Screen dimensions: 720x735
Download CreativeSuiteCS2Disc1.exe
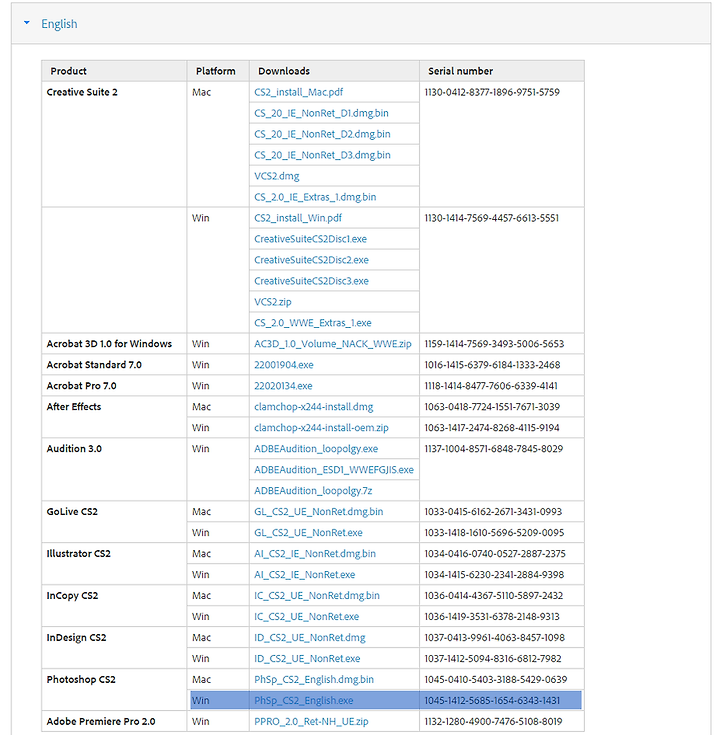(310, 239)
